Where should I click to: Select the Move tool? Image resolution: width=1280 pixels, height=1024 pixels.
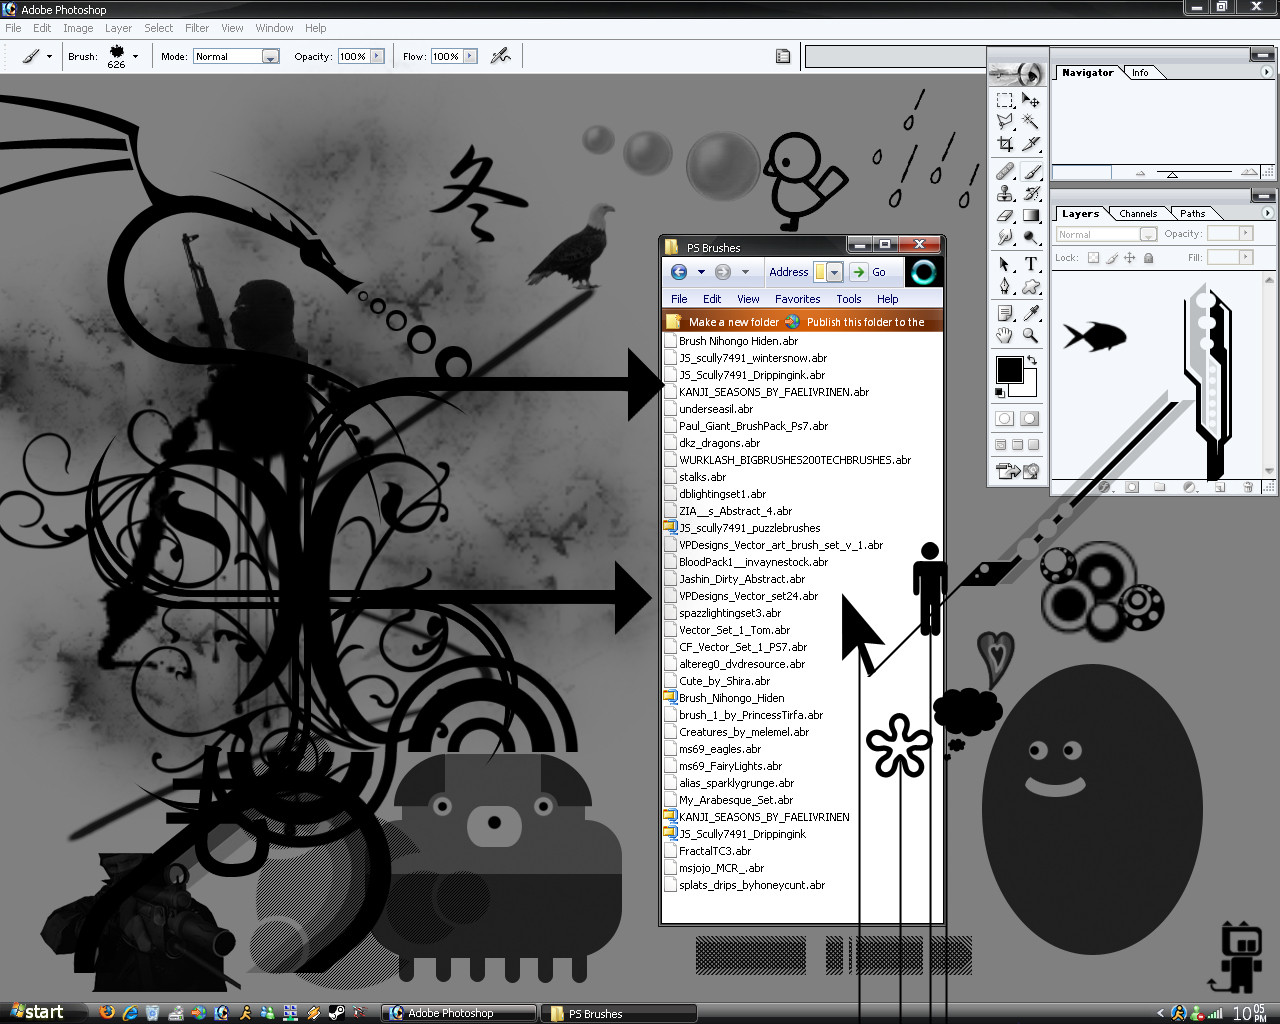[x=1031, y=100]
